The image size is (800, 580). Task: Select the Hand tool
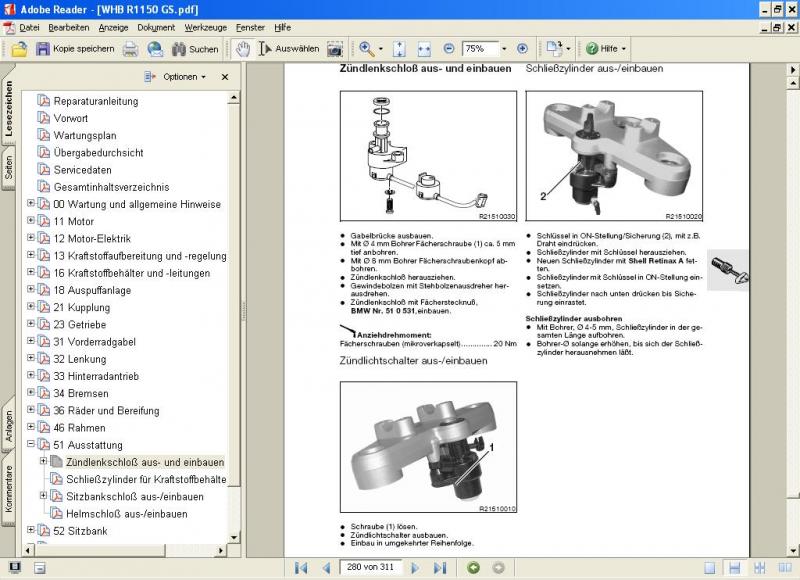(243, 49)
